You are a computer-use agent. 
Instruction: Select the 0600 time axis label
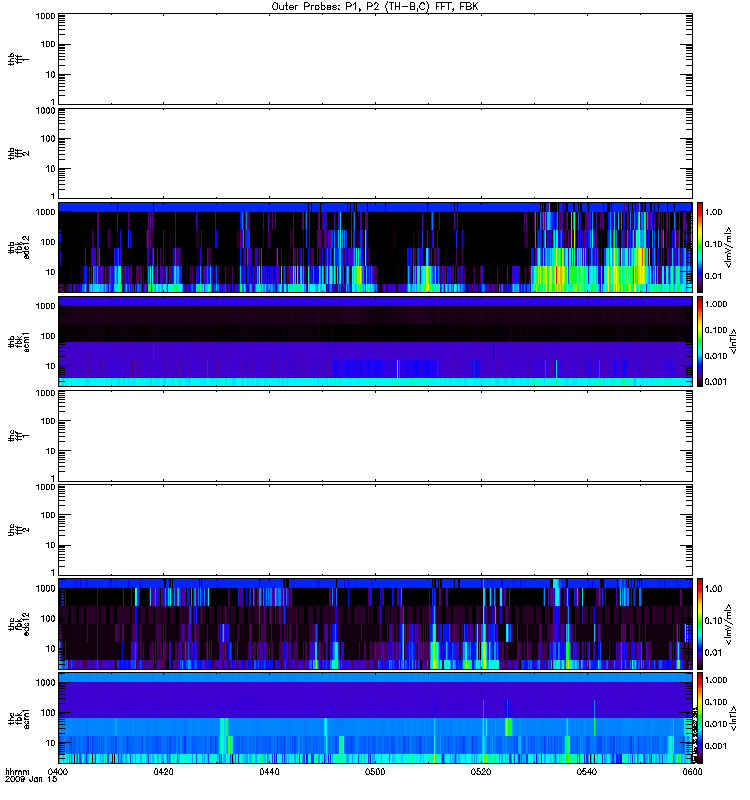click(x=692, y=772)
